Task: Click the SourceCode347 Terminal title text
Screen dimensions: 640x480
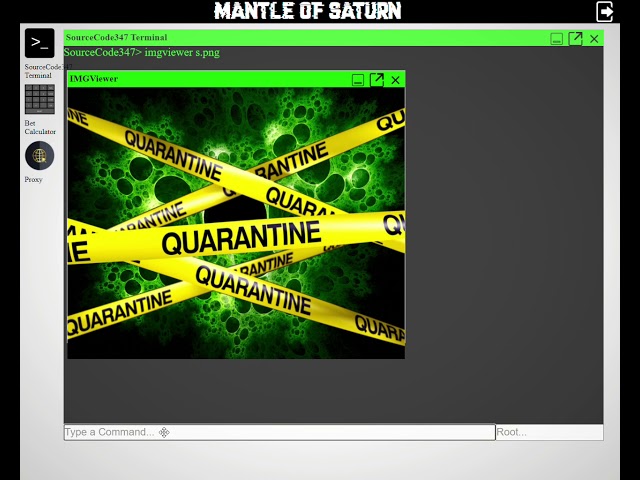Action: (117, 38)
